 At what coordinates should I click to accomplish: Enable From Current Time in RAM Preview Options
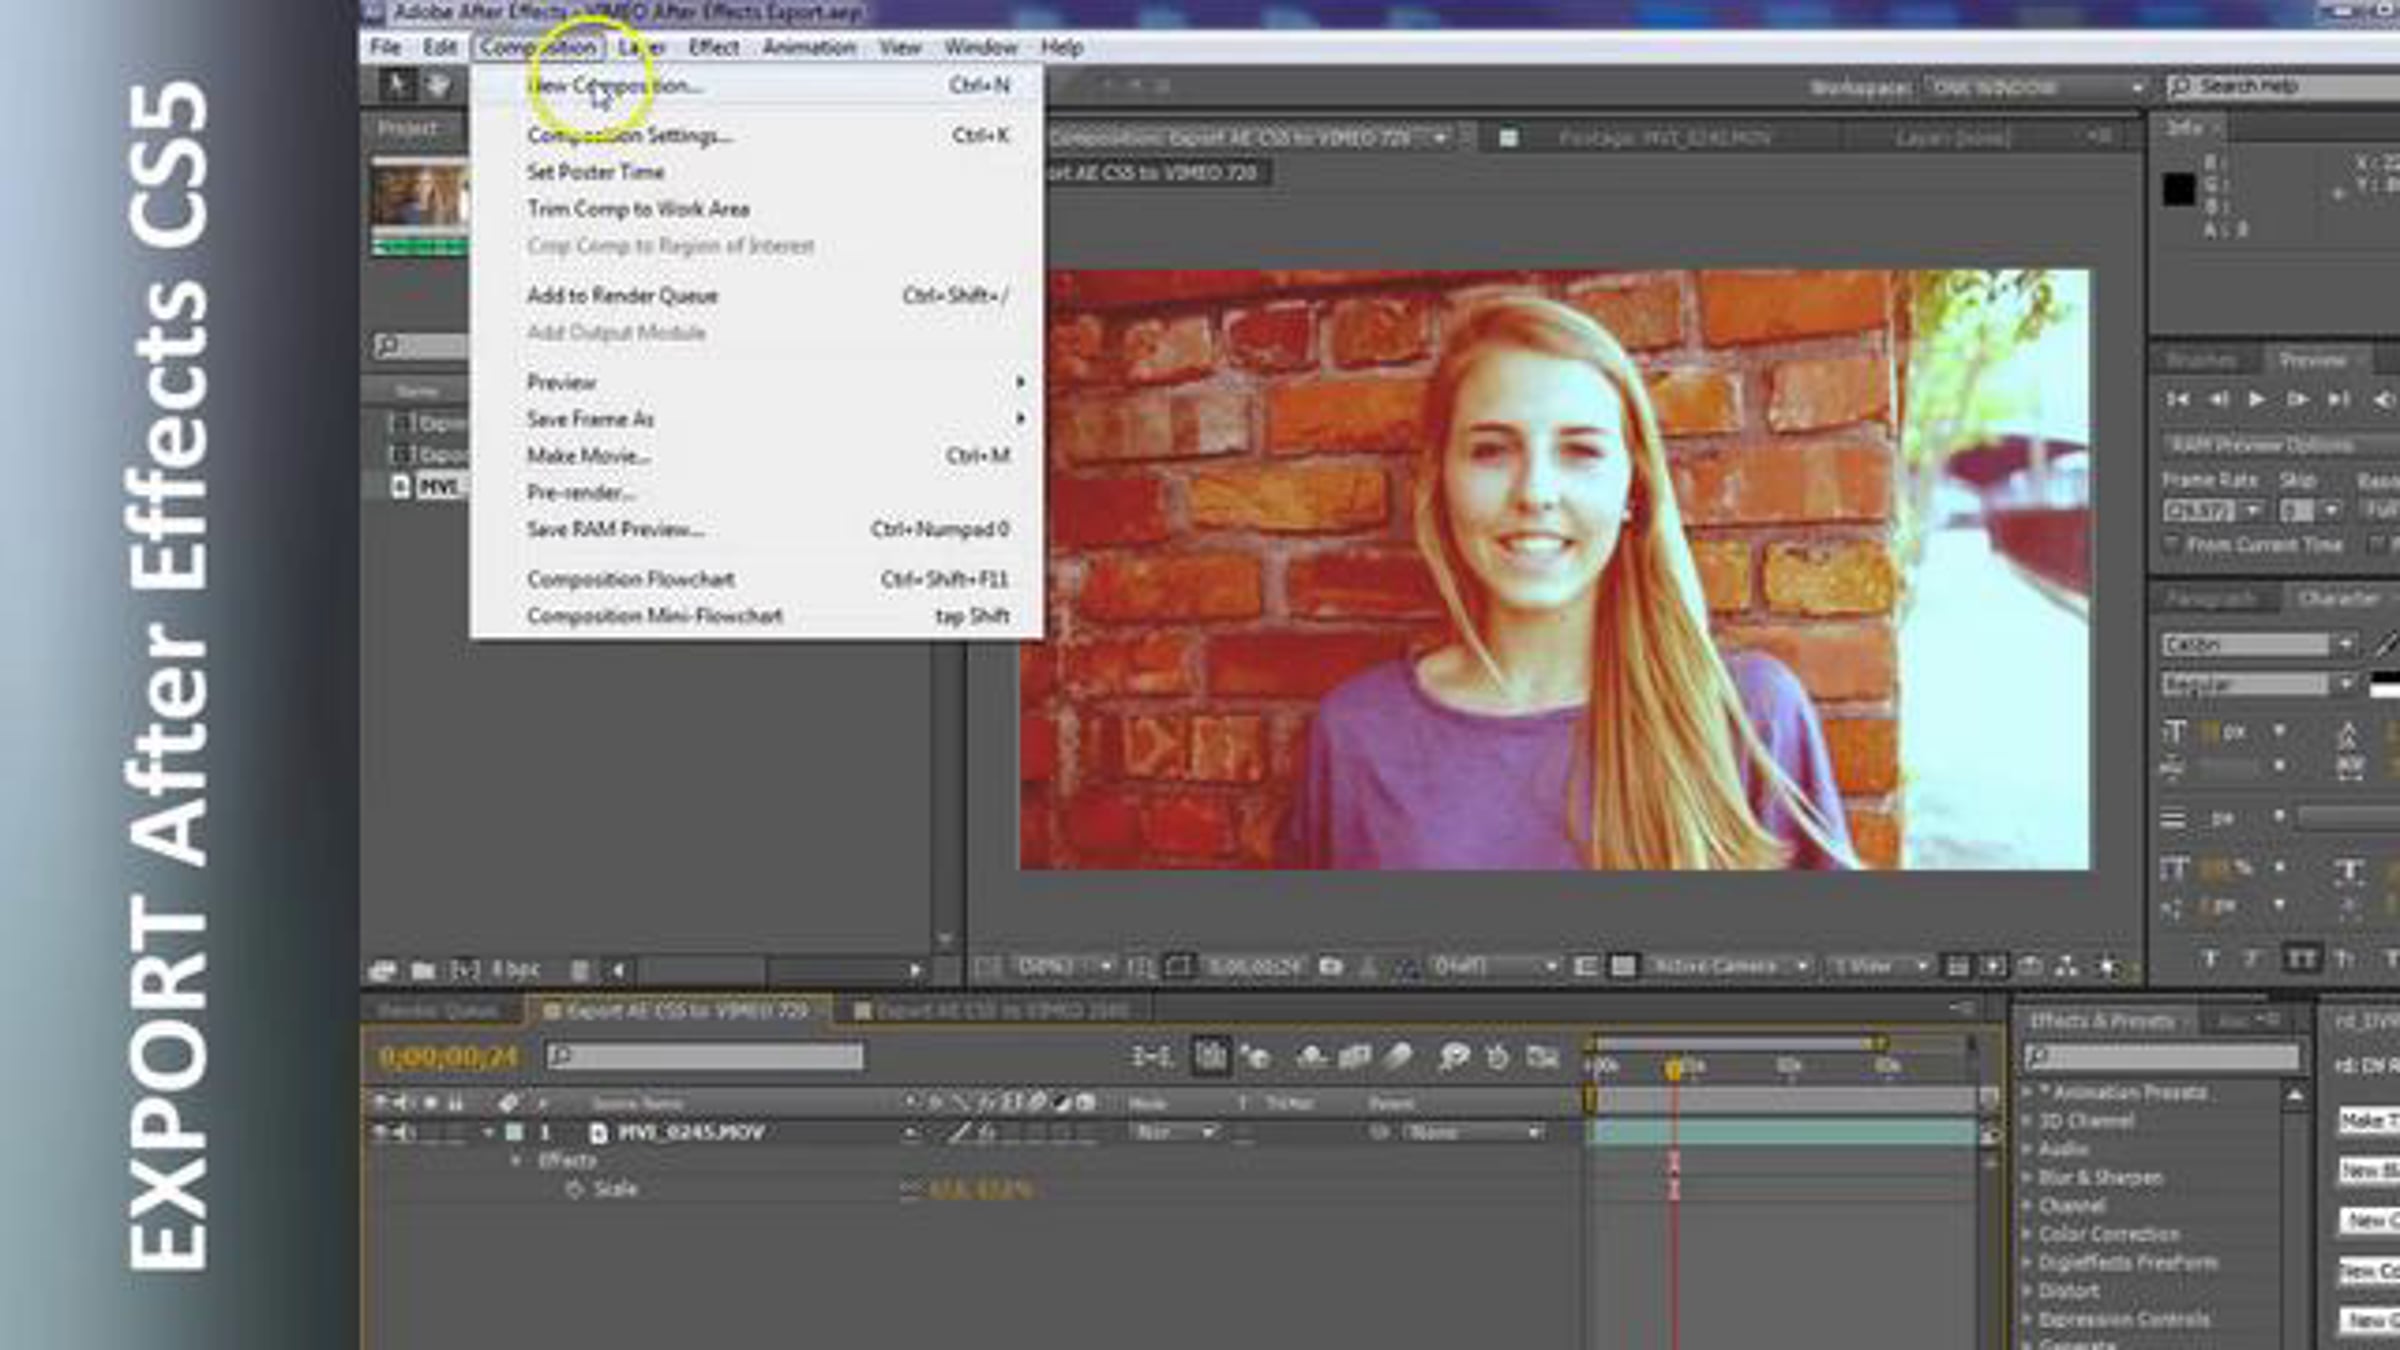2172,545
